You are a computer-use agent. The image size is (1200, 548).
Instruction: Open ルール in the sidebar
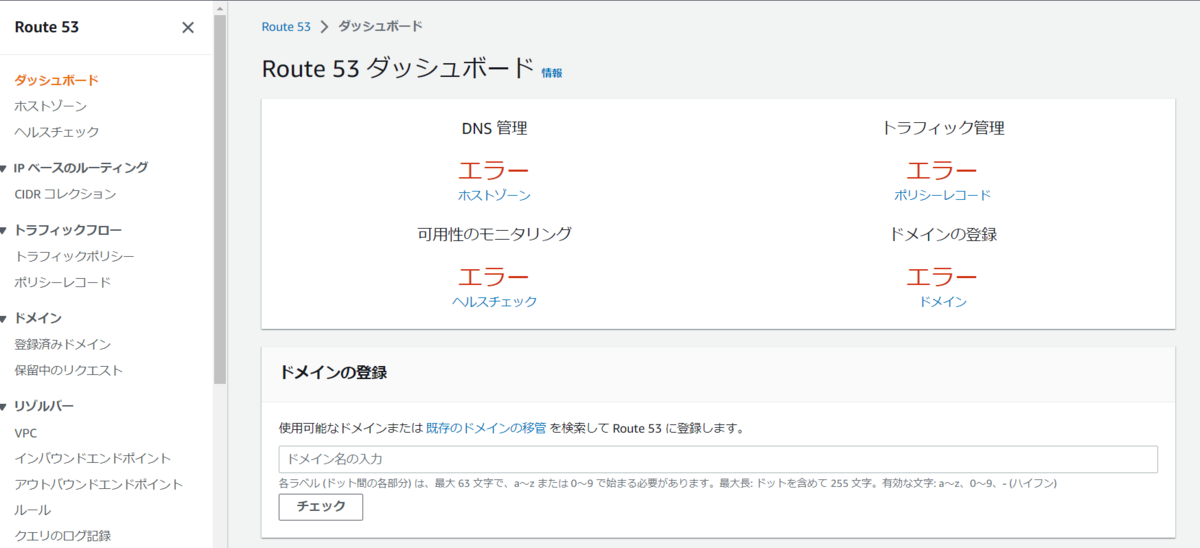pos(32,510)
